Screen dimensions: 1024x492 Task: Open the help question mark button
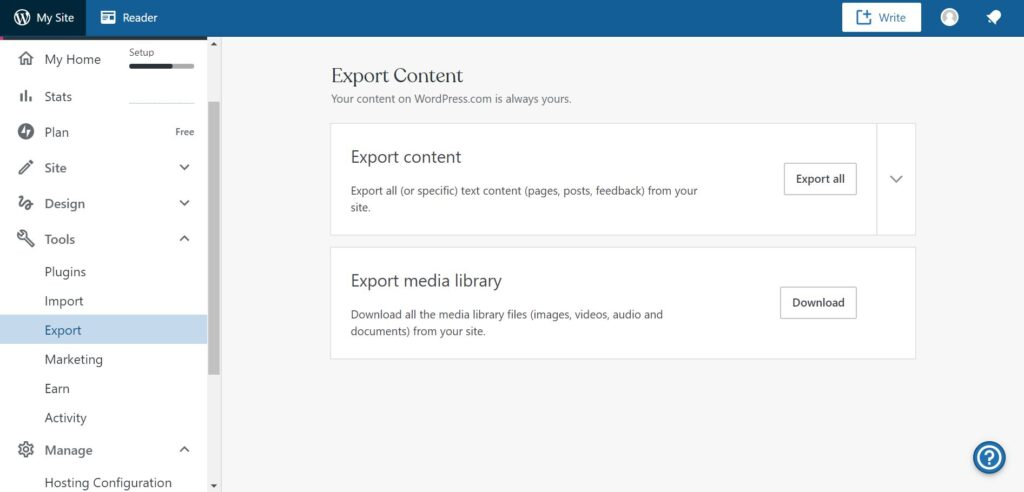[x=989, y=457]
